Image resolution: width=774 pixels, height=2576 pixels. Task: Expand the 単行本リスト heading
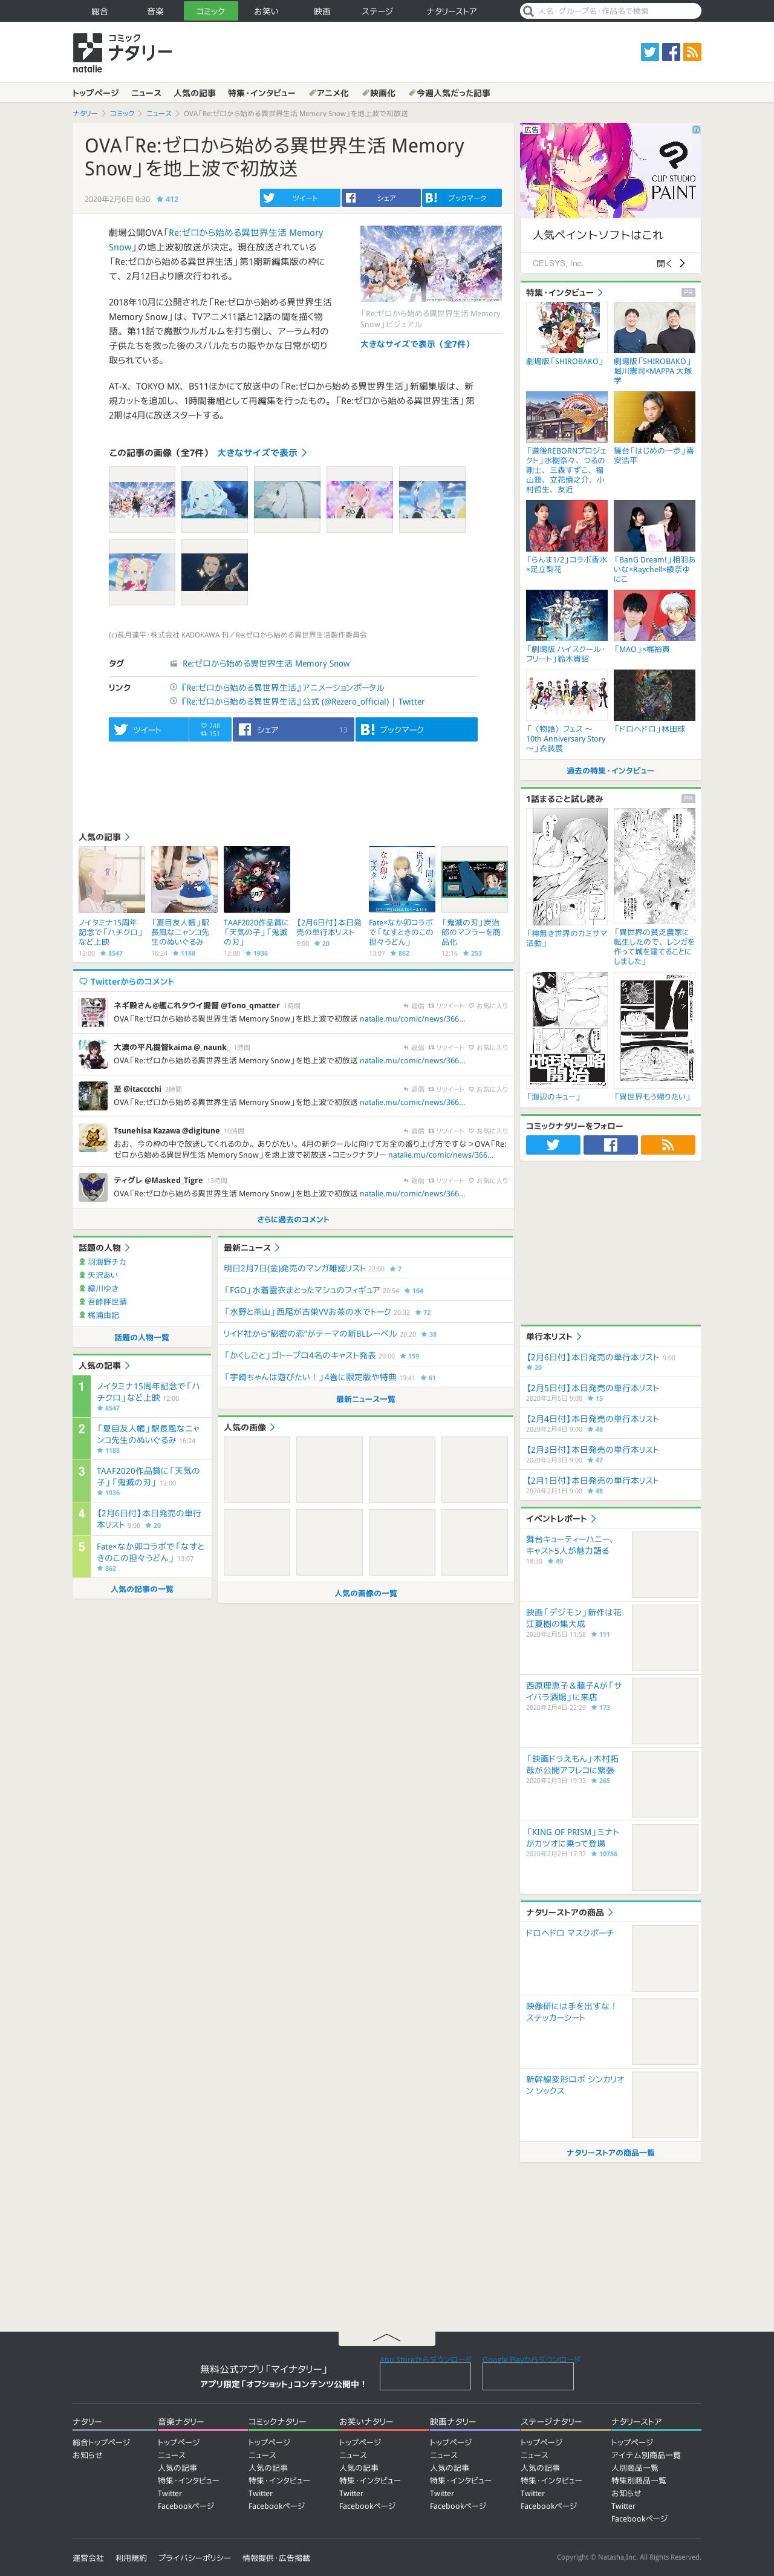pyautogui.click(x=553, y=1336)
